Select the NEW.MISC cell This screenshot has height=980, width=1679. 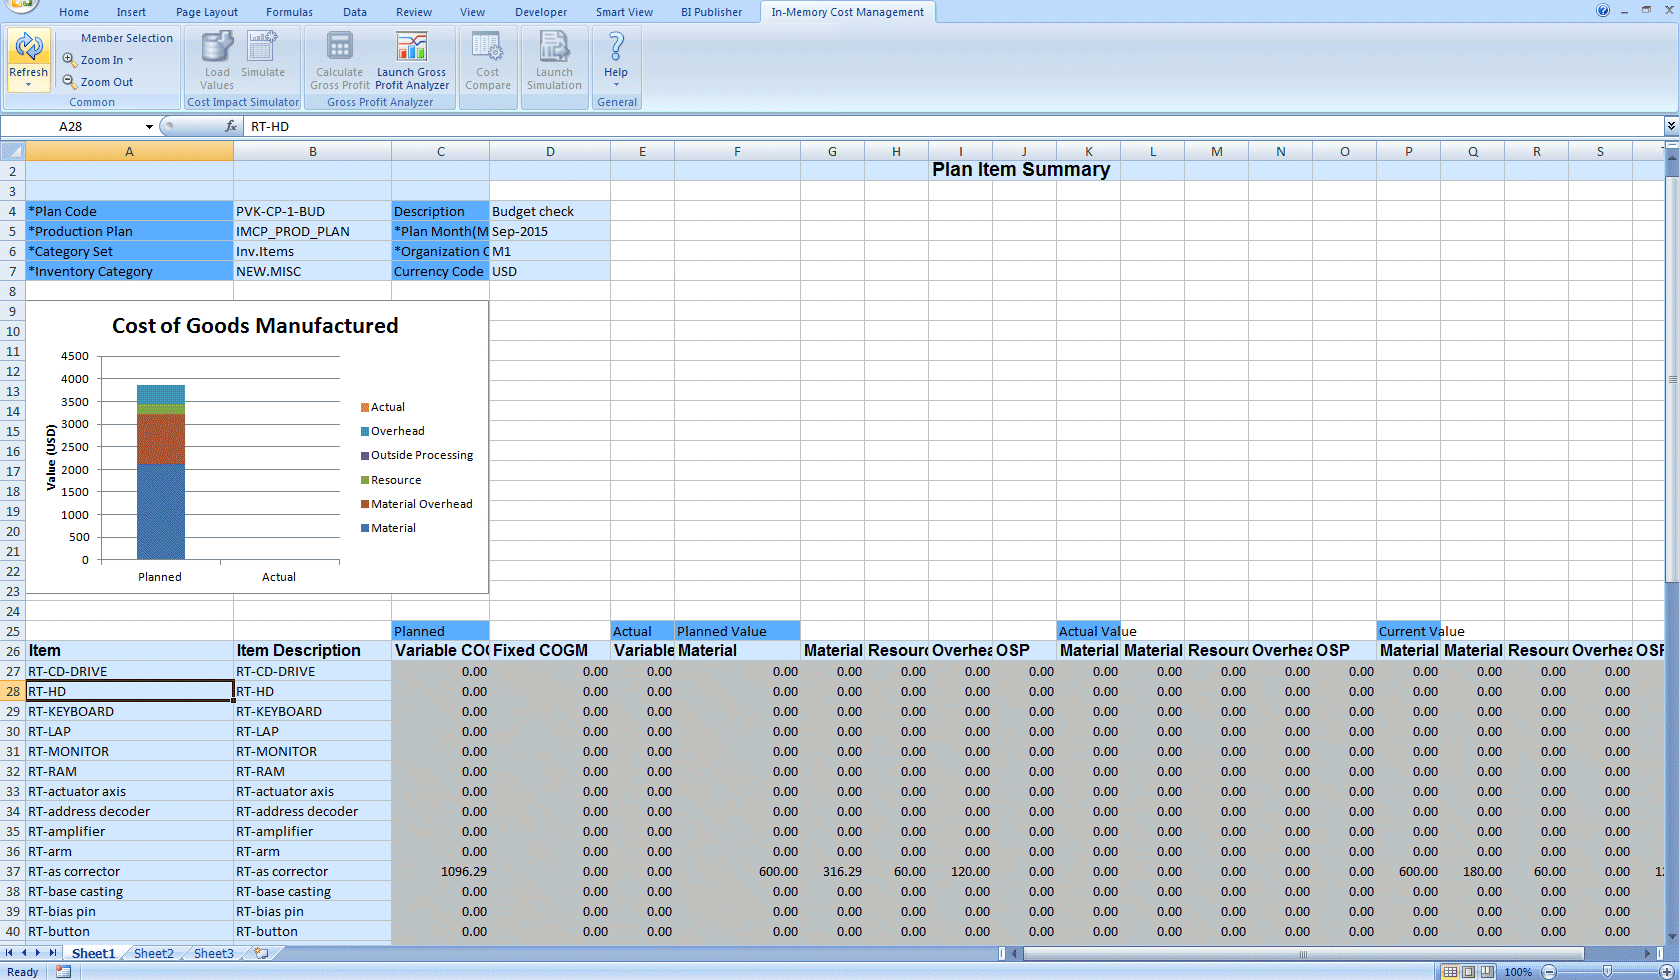pyautogui.click(x=312, y=271)
